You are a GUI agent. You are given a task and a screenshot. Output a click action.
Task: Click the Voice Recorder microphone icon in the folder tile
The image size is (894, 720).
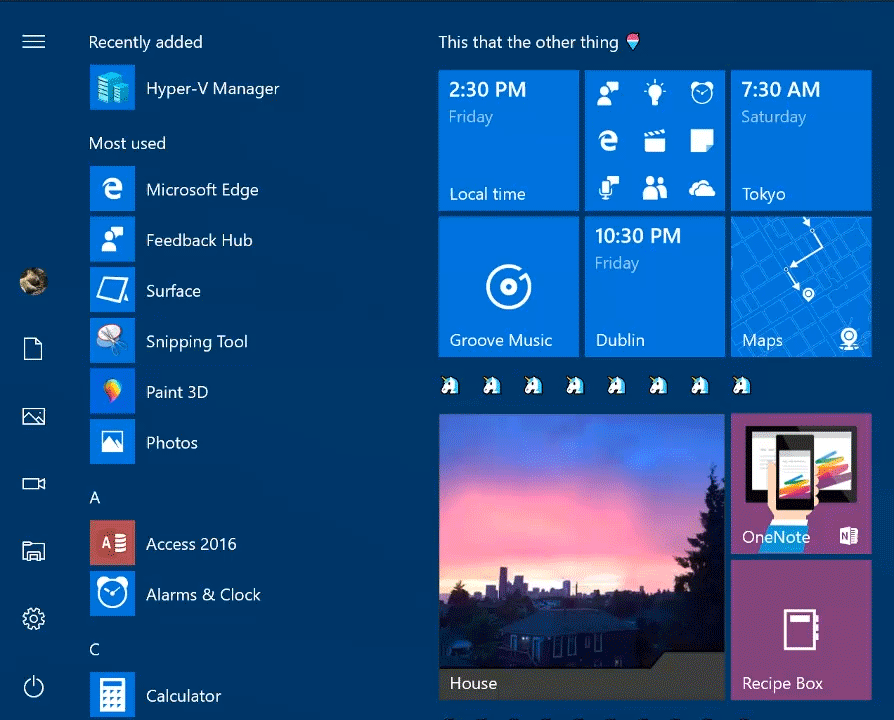[x=608, y=188]
